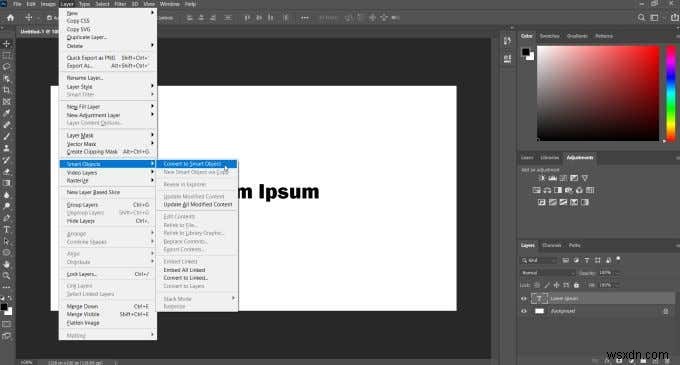Select the Lasso tool
680x365 pixels.
point(7,67)
